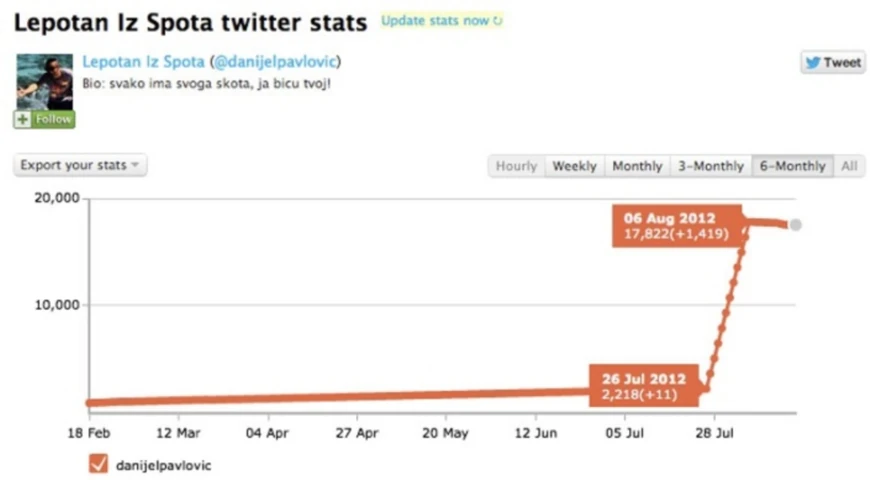The width and height of the screenshot is (870, 480).
Task: Open the Lepotan Iz Spota profile picture
Action: click(x=44, y=81)
